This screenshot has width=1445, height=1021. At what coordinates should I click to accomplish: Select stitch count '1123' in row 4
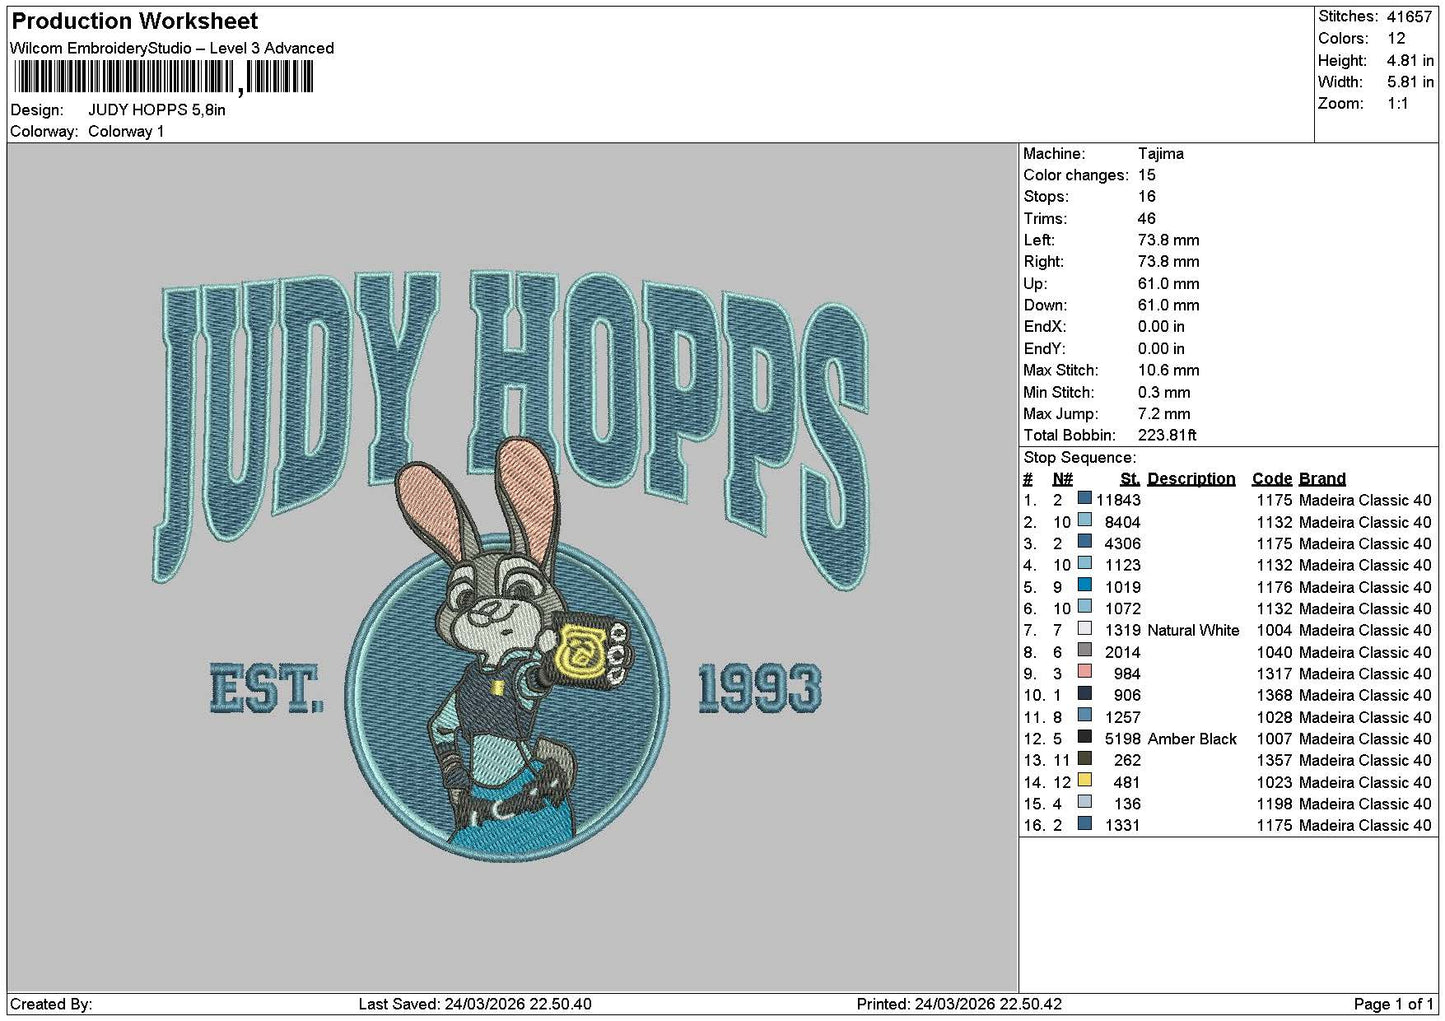pyautogui.click(x=1122, y=565)
